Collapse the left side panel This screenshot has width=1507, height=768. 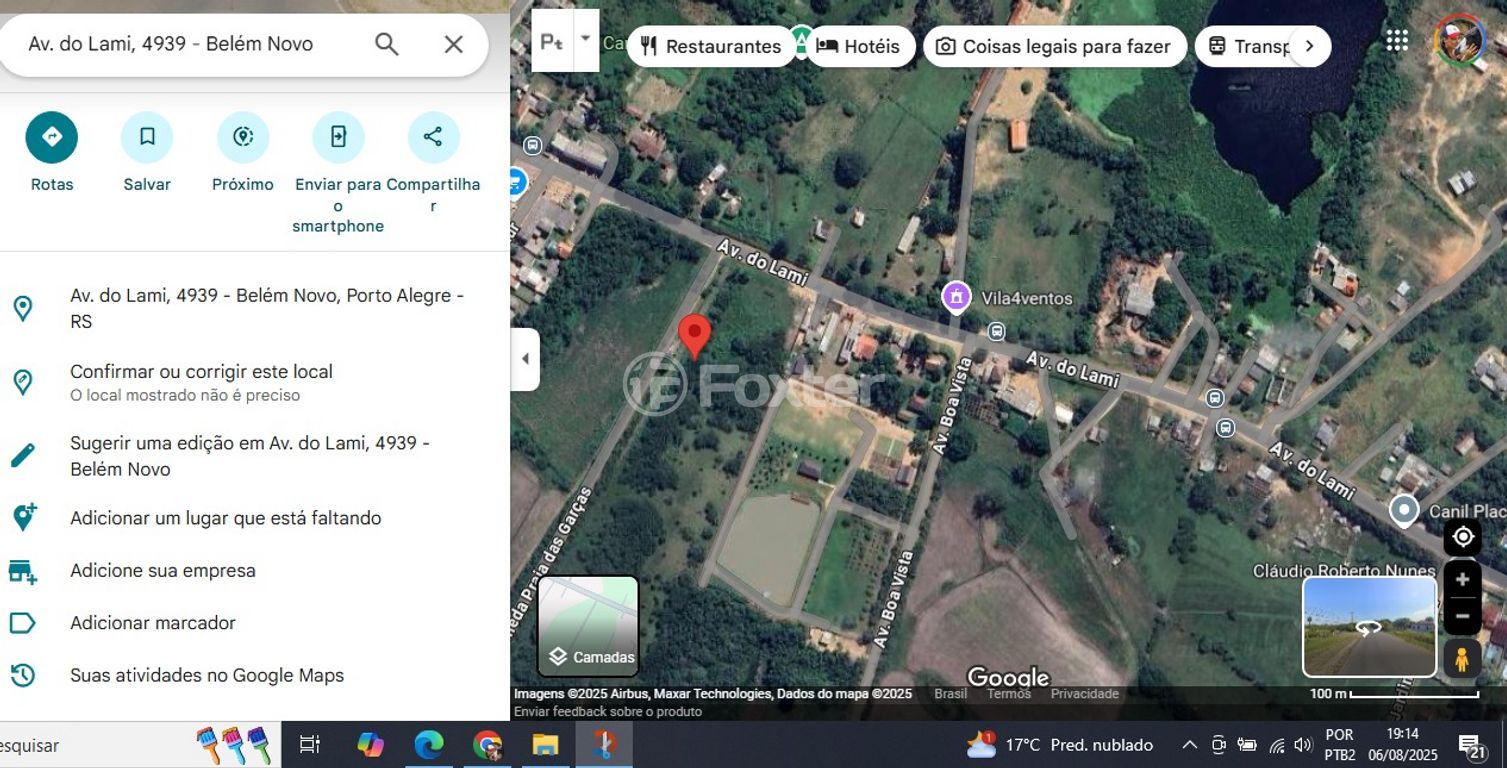click(x=525, y=358)
